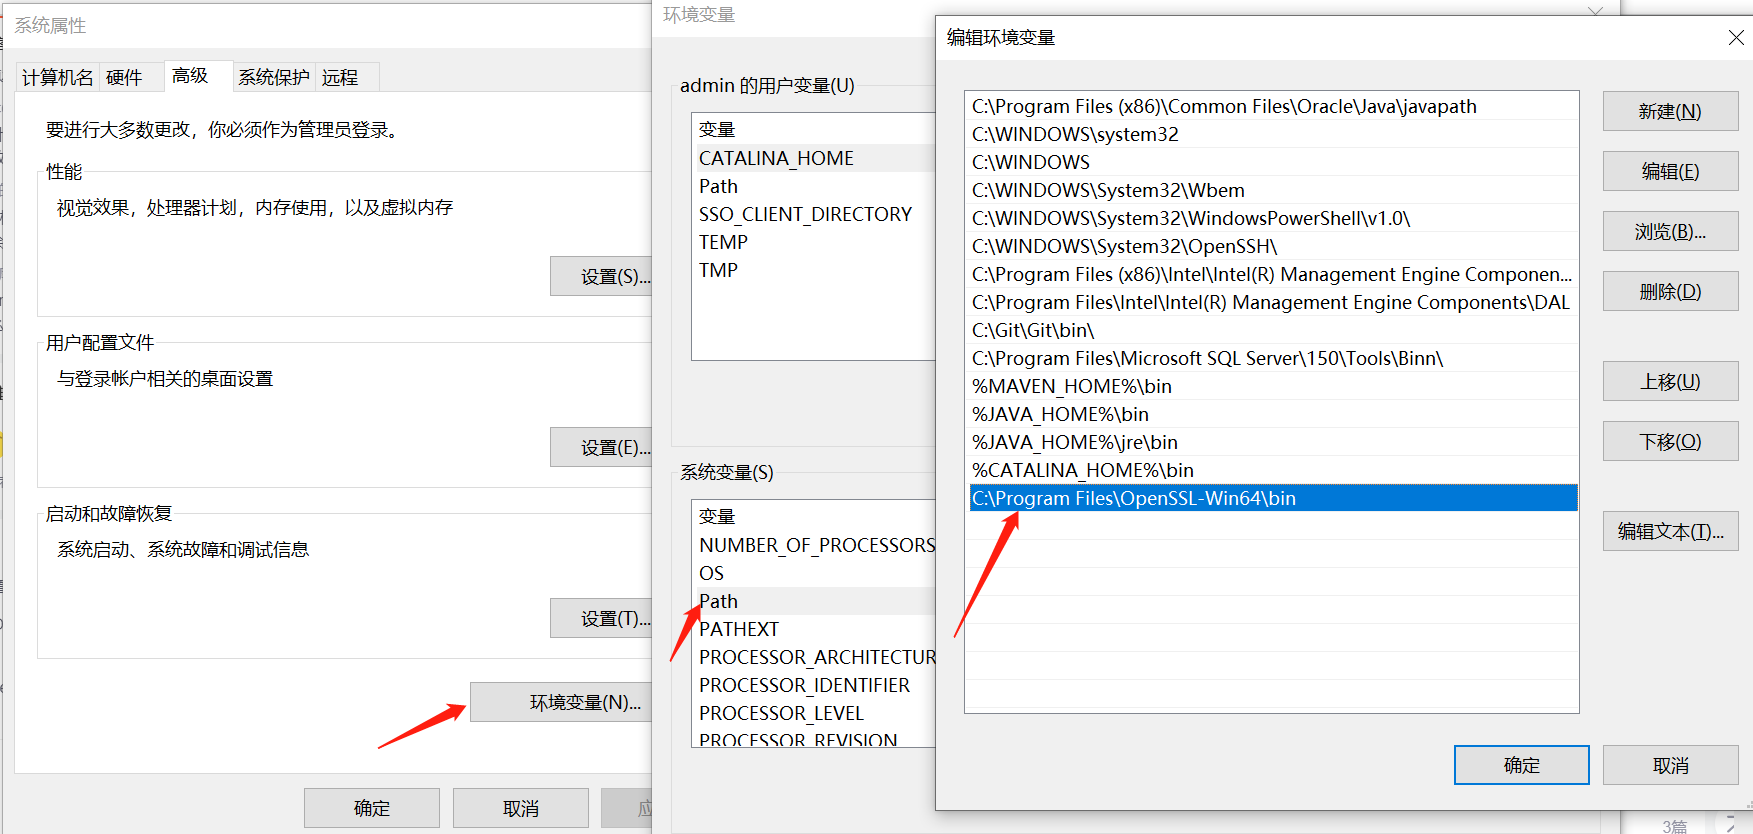Screen dimensions: 1753x834
Task: Select Path in the system variables list
Action: click(x=719, y=601)
